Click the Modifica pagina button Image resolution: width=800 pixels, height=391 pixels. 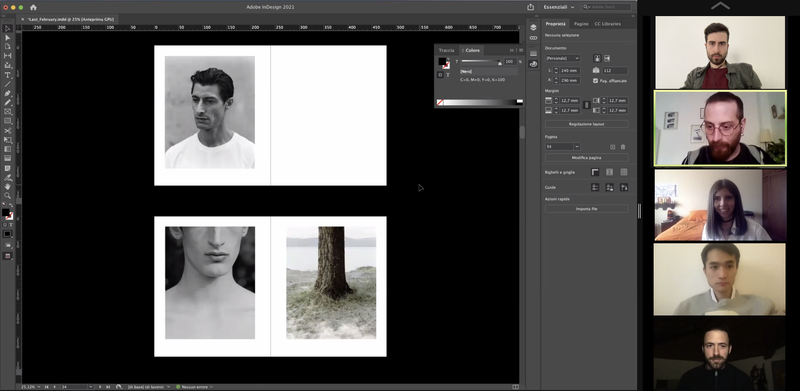tap(586, 158)
